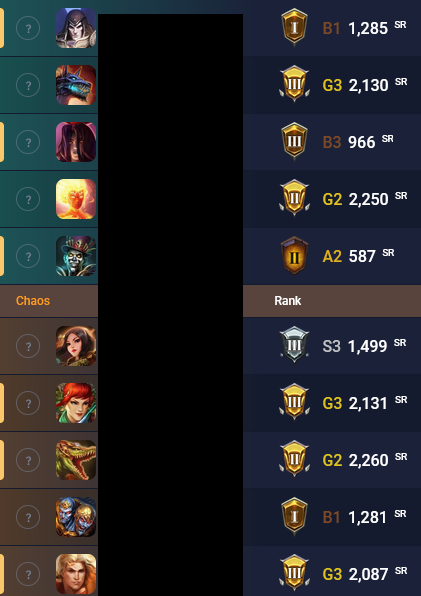Click the skull top-hat god portrait
Screen dimensions: 421x596
[76, 256]
